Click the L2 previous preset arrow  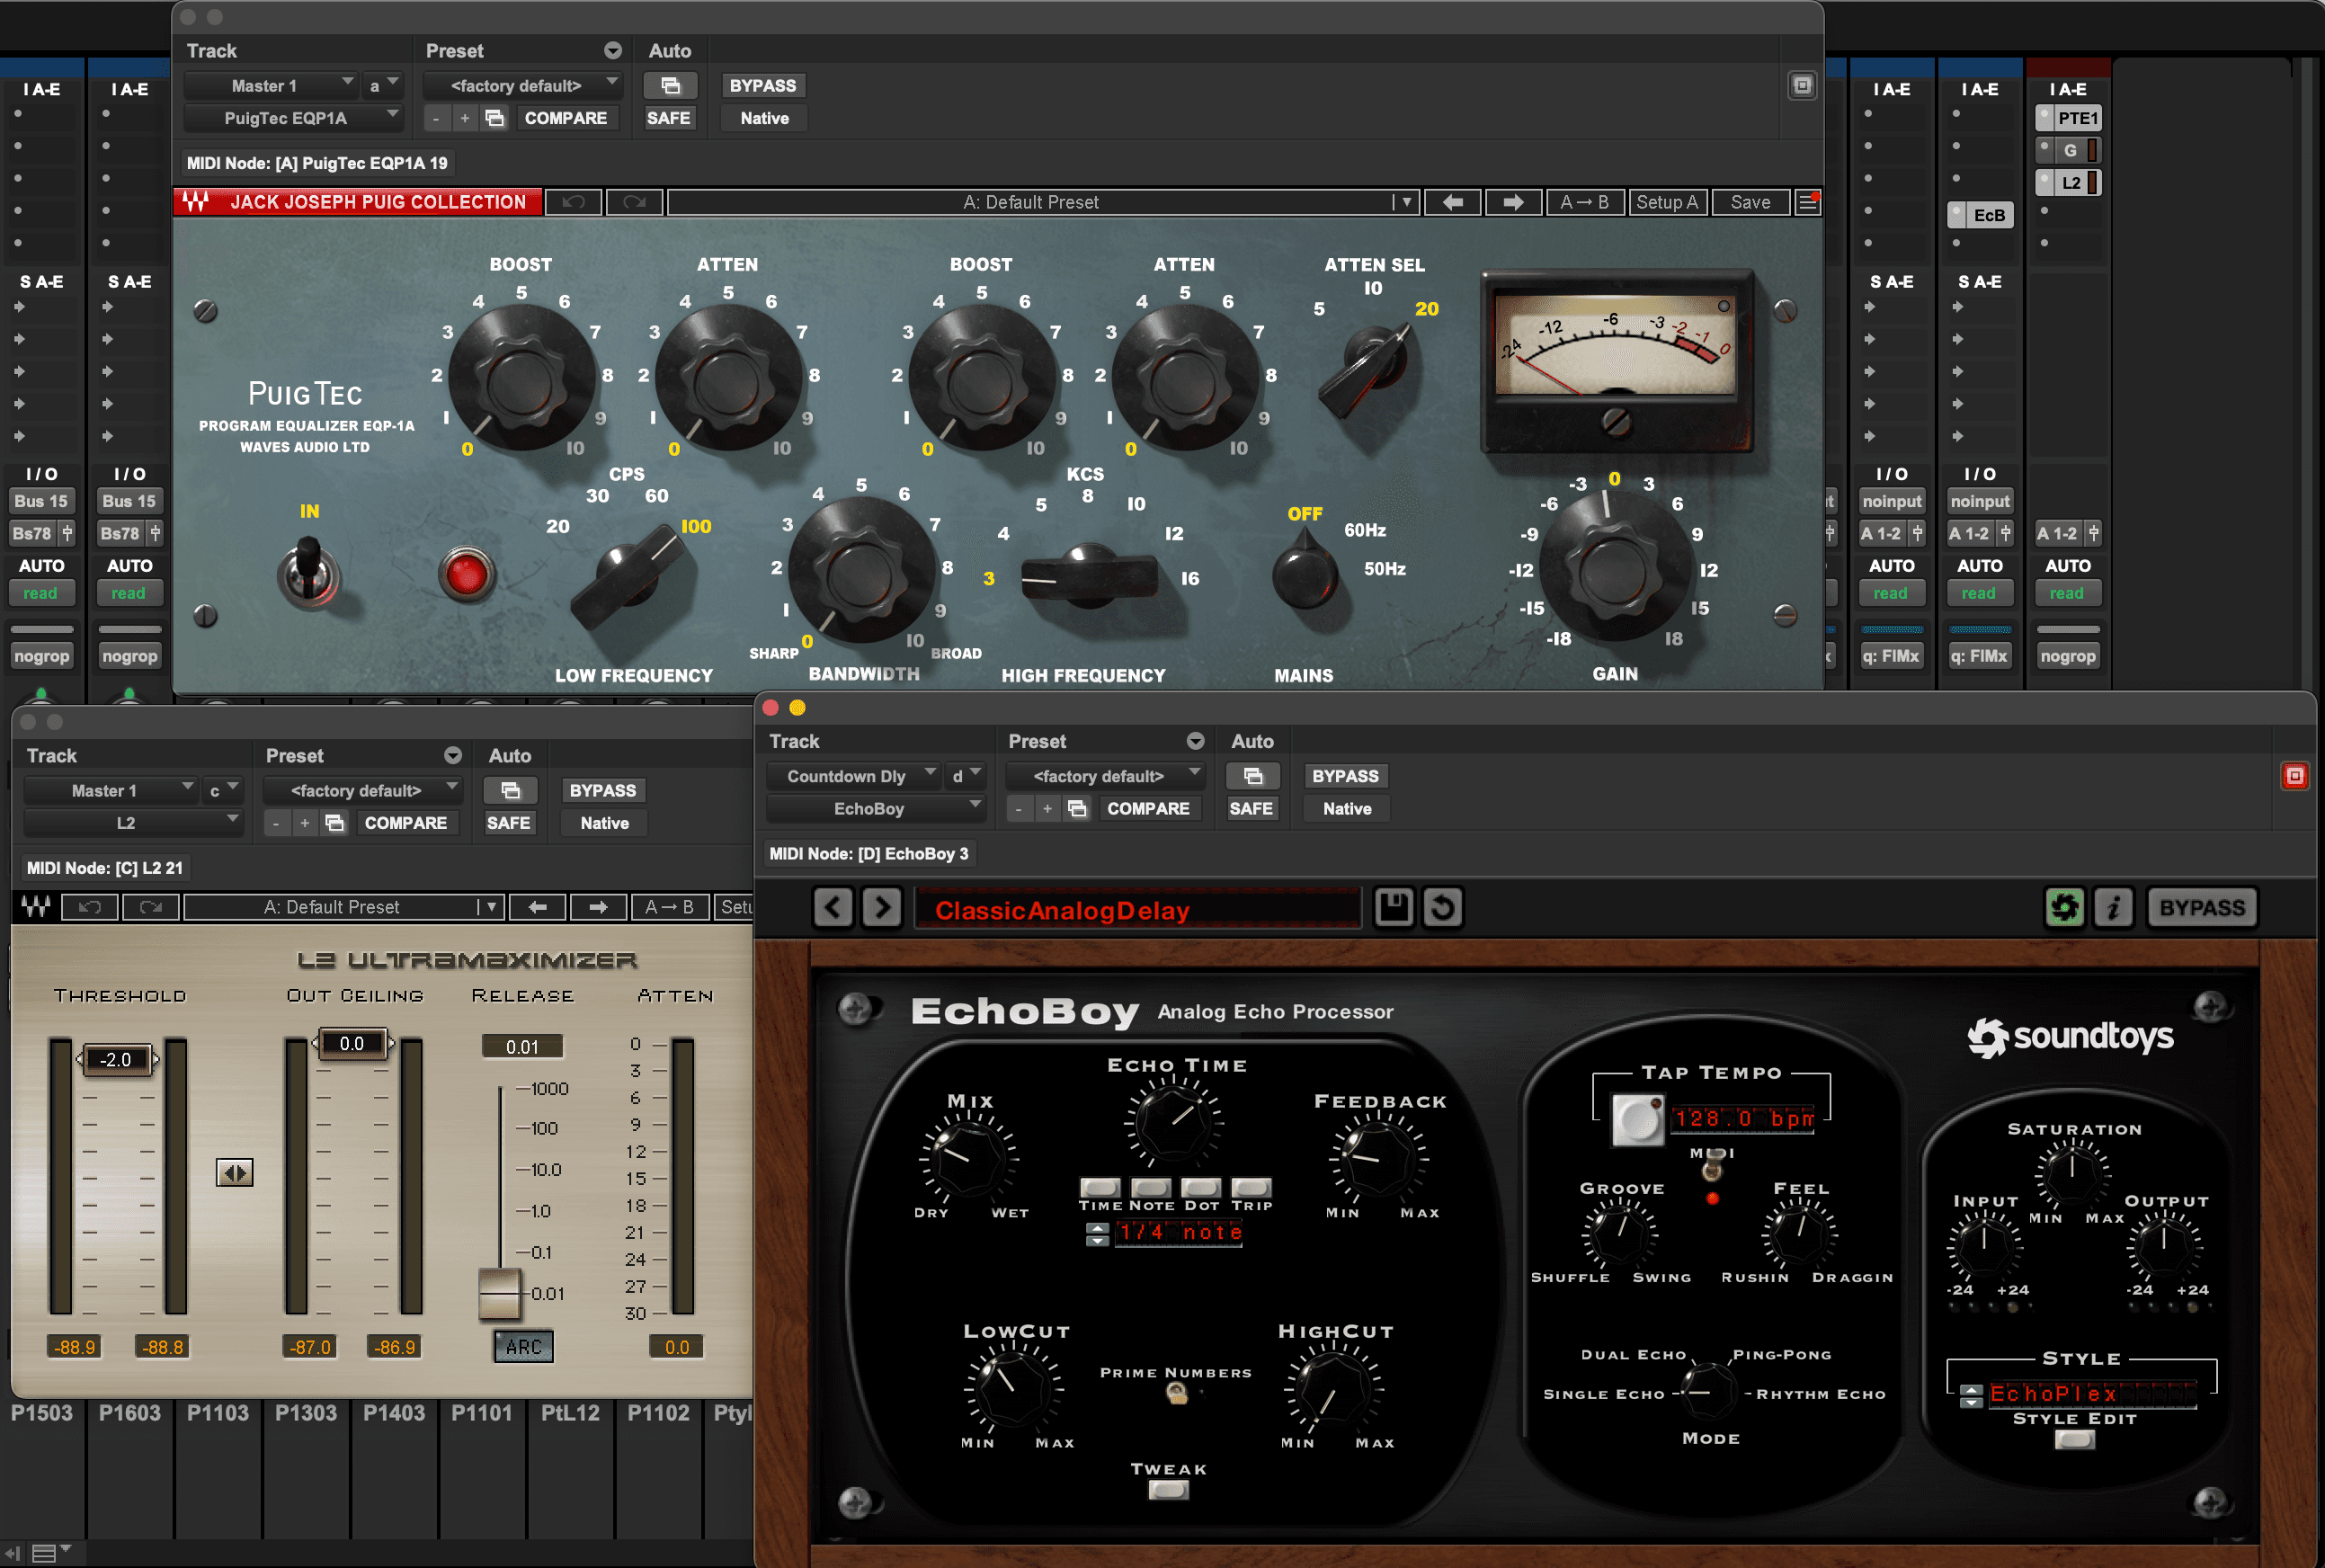537,907
